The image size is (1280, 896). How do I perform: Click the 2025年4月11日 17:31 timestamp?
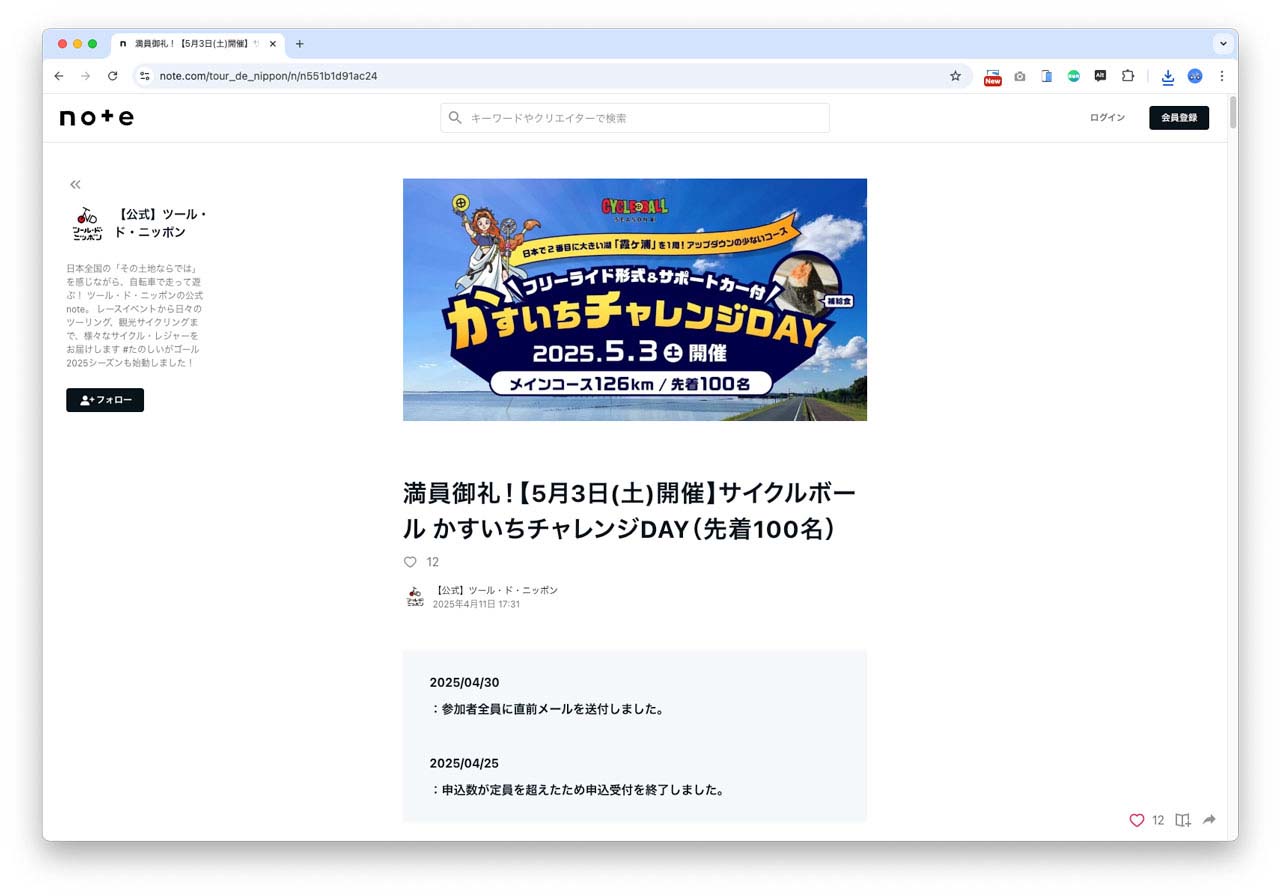click(x=476, y=604)
